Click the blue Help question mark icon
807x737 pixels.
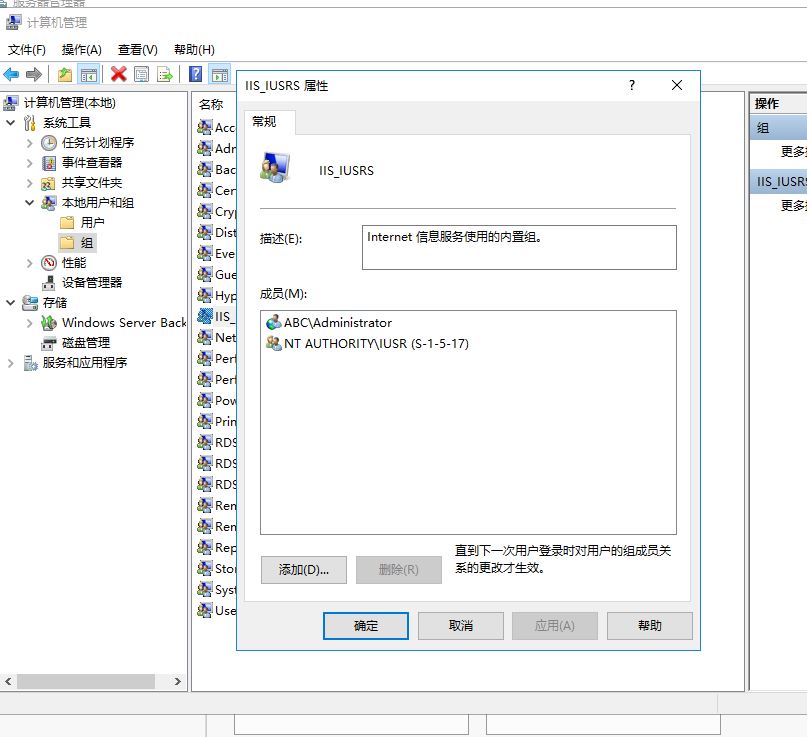(x=197, y=73)
